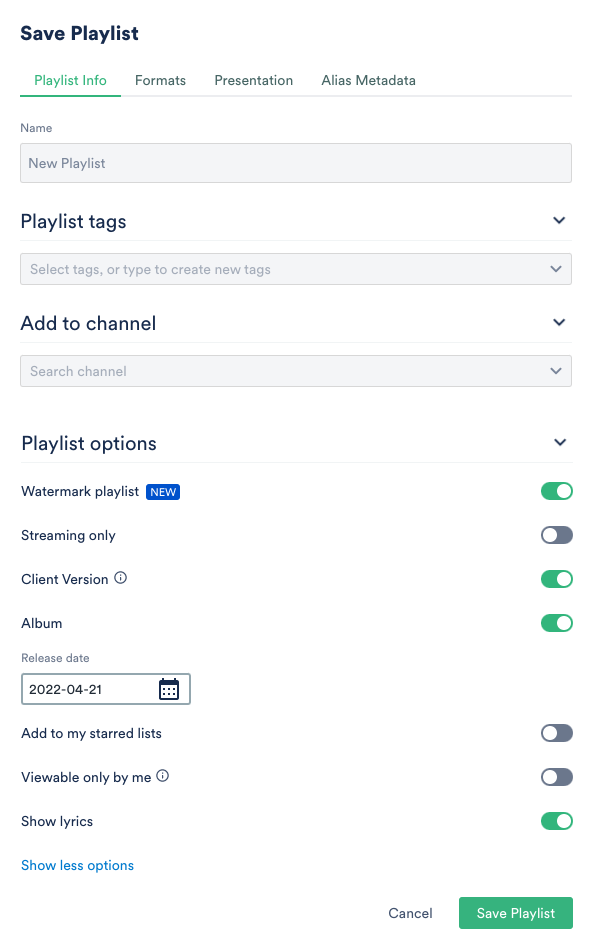Click Show less options
The height and width of the screenshot is (949, 594).
click(77, 865)
